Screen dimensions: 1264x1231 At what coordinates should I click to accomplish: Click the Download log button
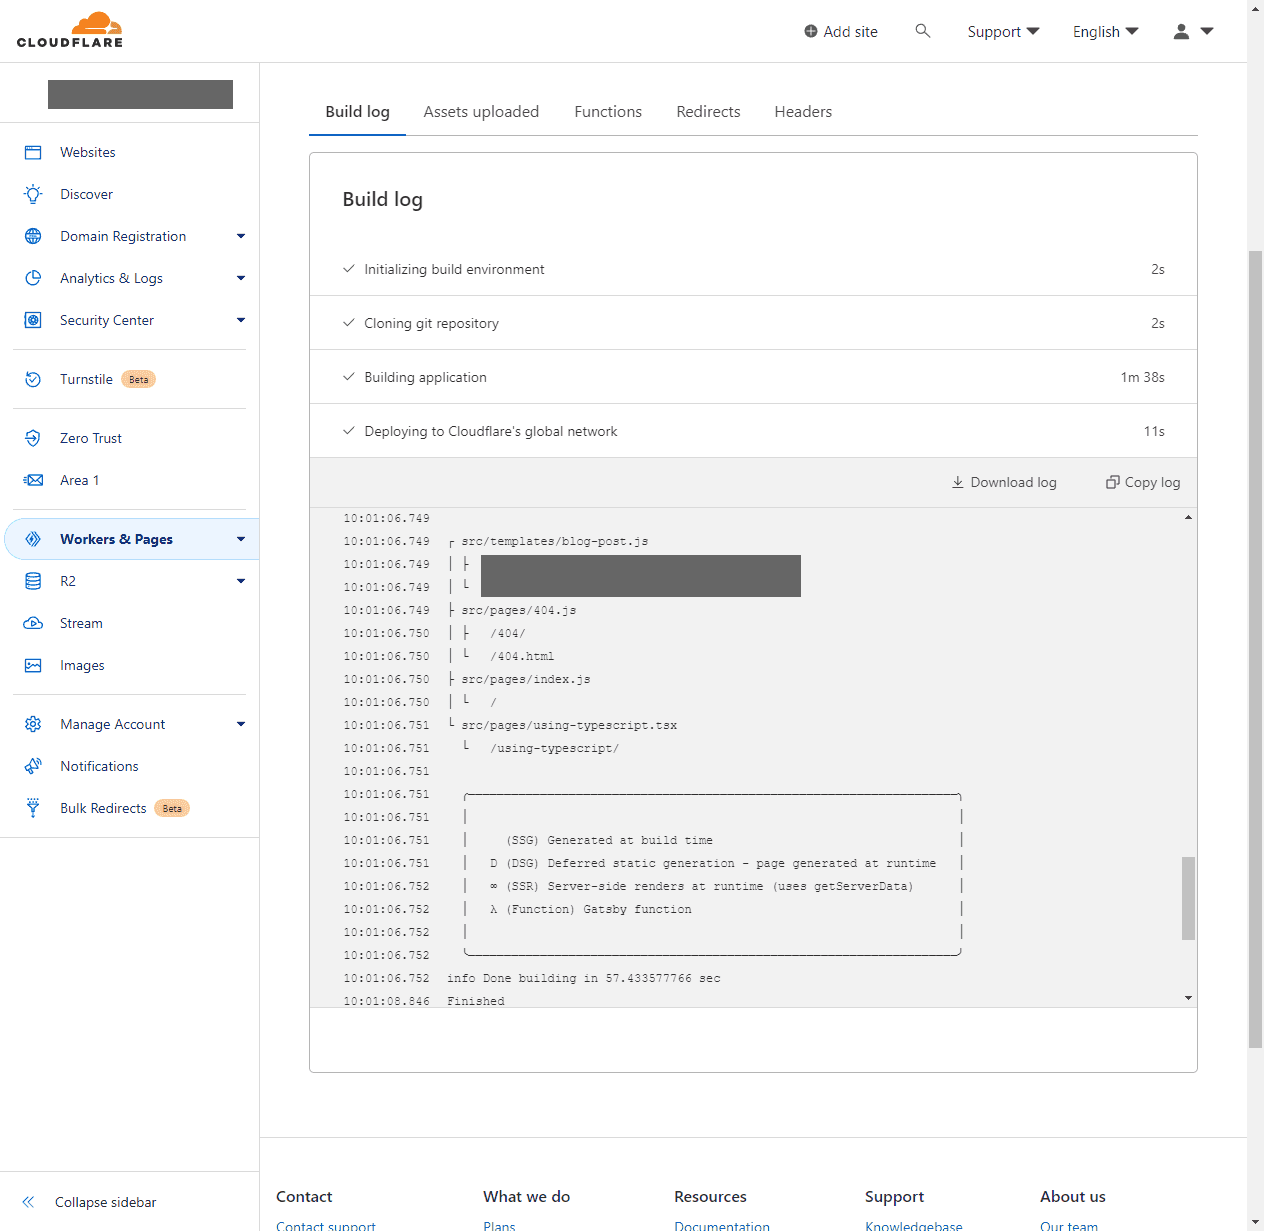1004,482
